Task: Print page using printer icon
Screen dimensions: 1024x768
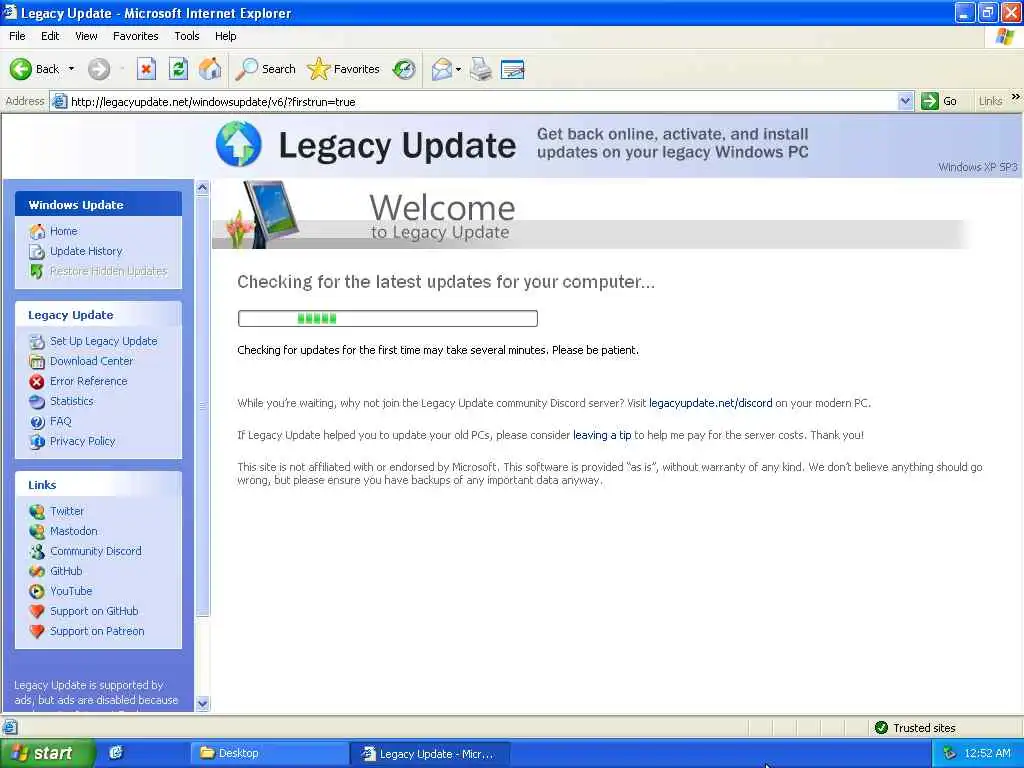Action: [481, 69]
